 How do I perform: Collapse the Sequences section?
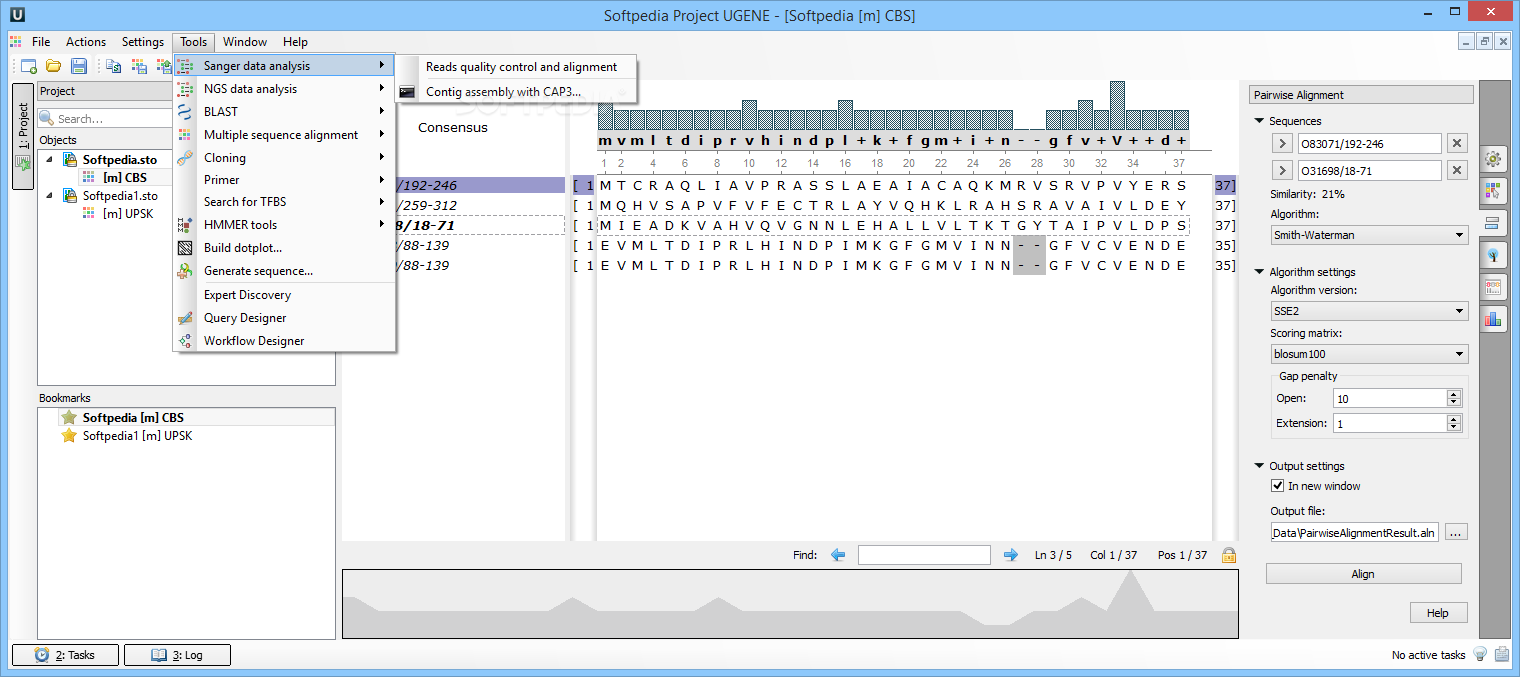pyautogui.click(x=1259, y=121)
